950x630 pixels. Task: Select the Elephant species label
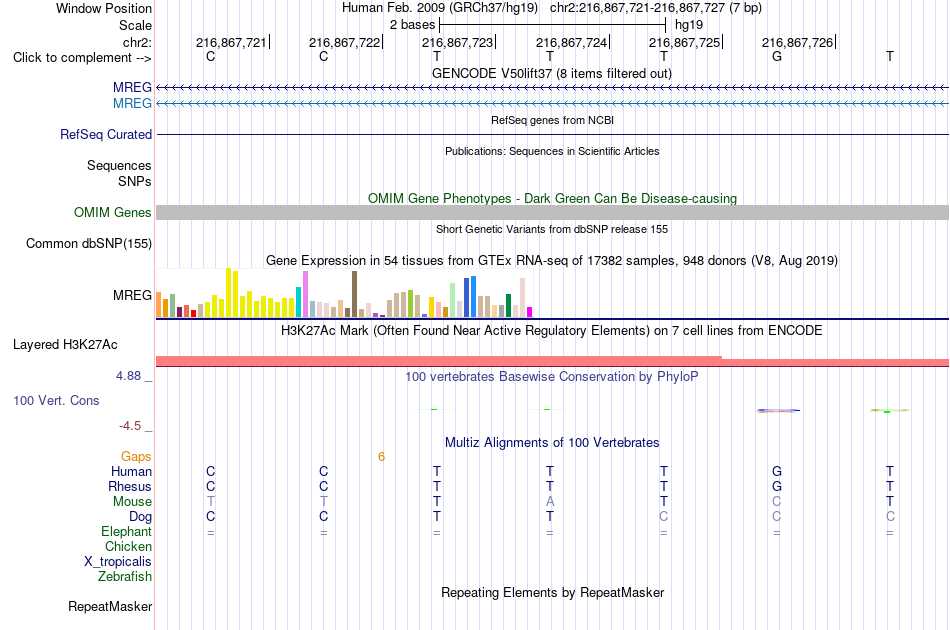[126, 531]
